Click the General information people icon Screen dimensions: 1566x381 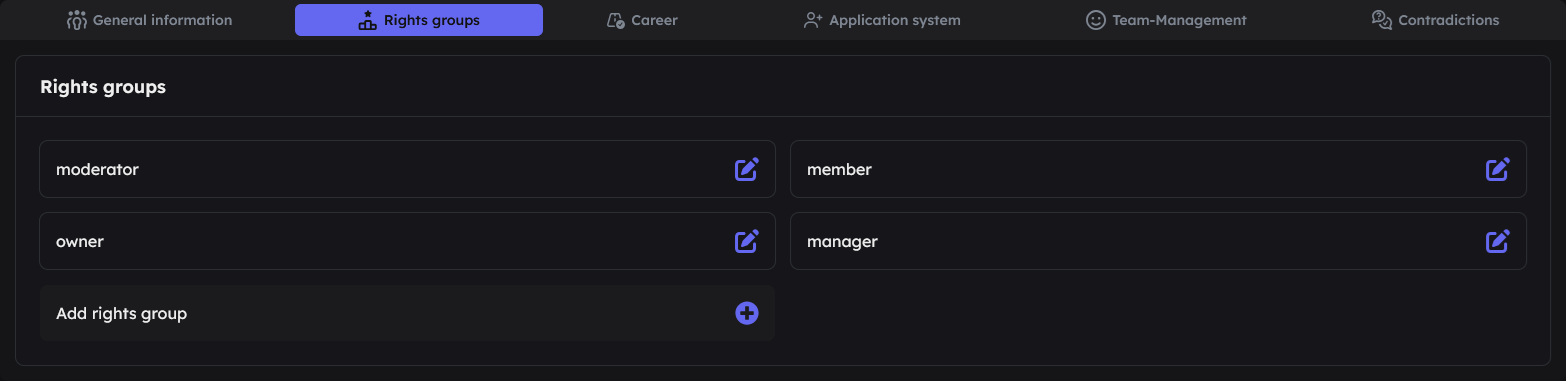[77, 20]
